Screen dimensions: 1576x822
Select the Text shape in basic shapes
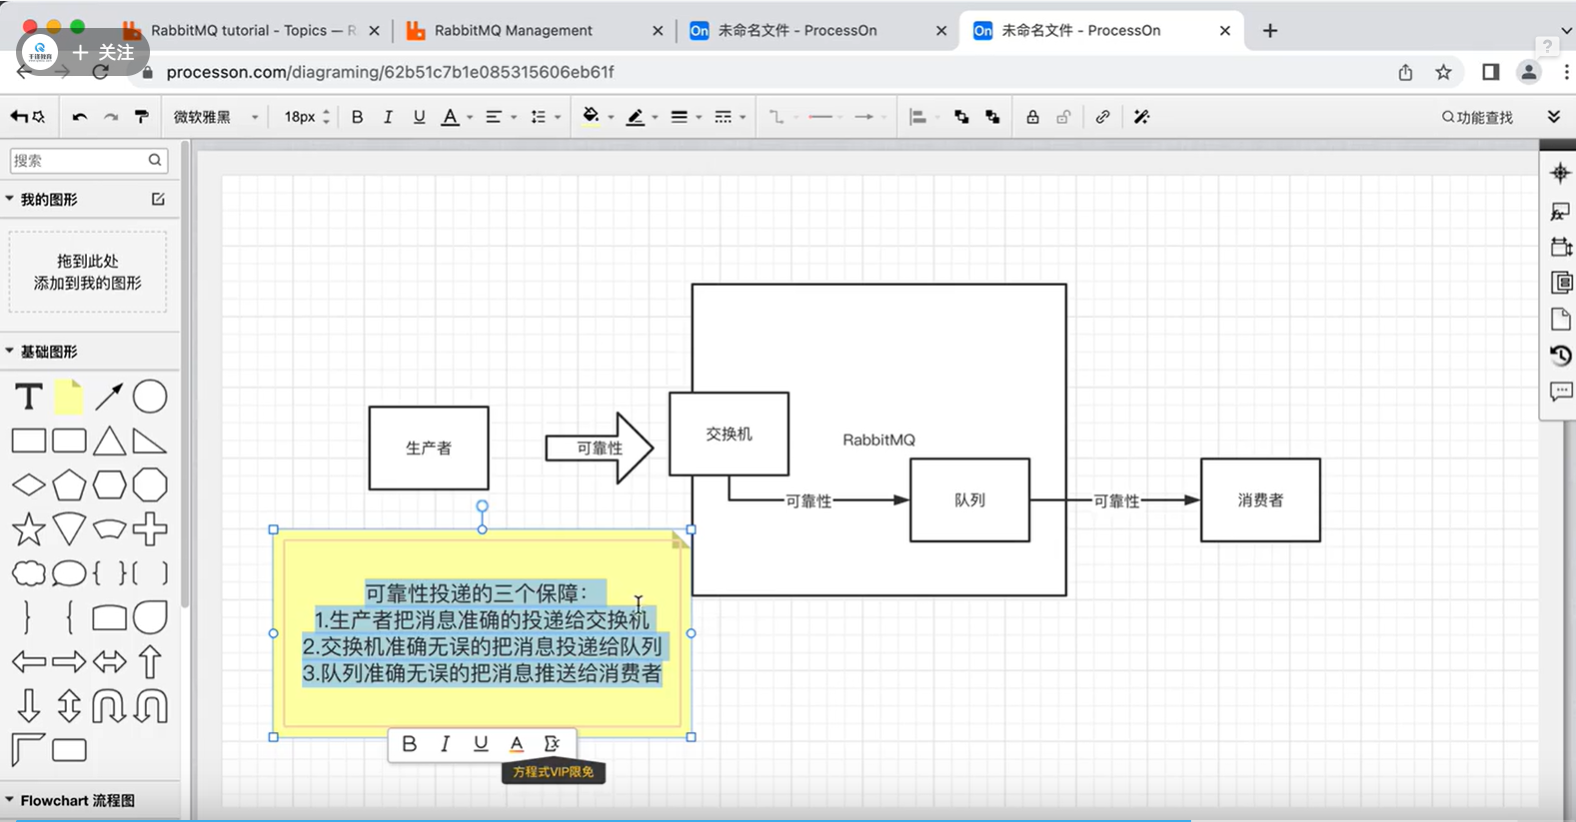coord(29,397)
